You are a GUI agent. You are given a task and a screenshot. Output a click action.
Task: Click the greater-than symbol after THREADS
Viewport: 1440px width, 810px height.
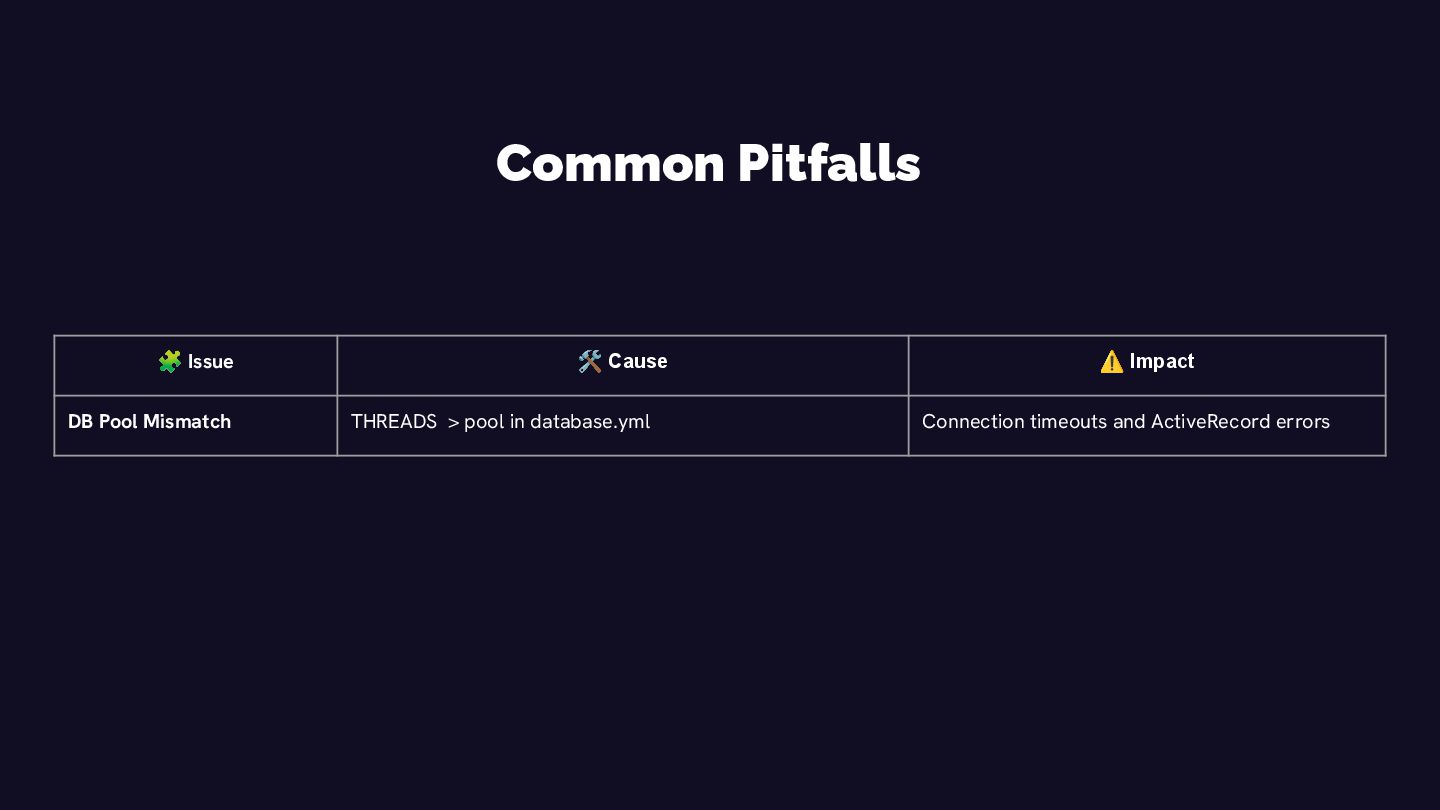coord(453,423)
